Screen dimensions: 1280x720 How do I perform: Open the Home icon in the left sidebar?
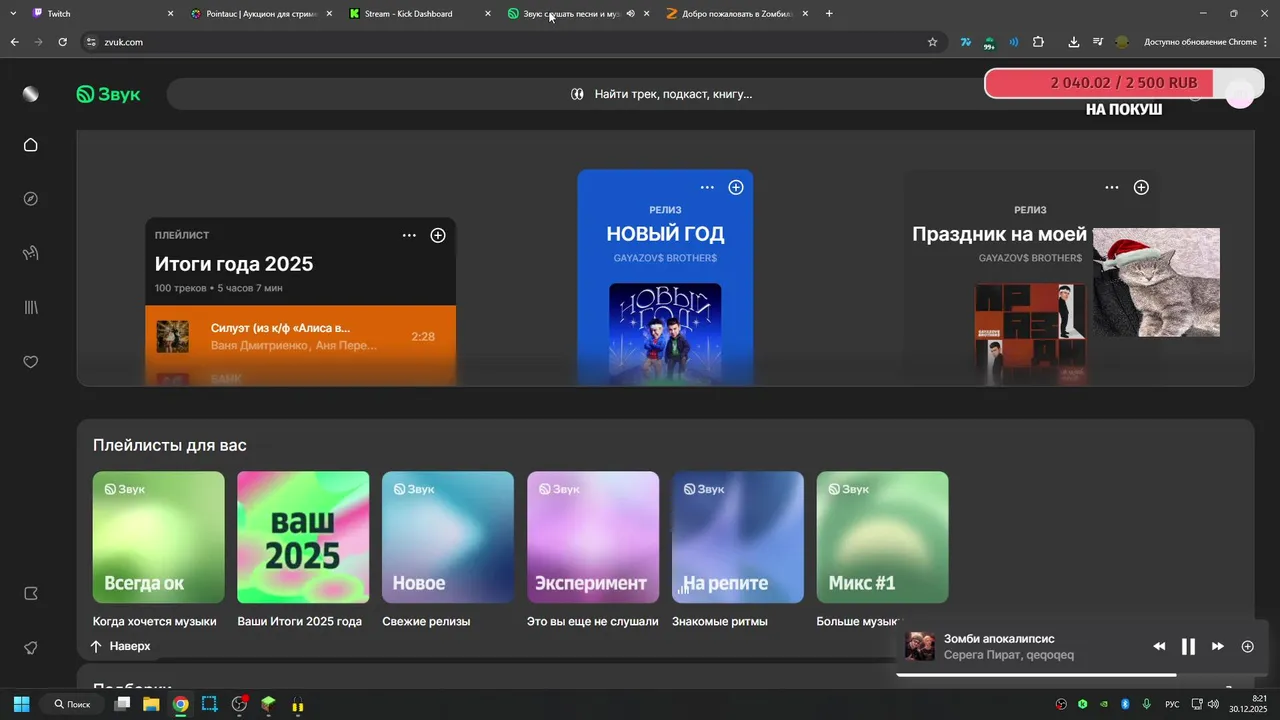click(x=31, y=145)
